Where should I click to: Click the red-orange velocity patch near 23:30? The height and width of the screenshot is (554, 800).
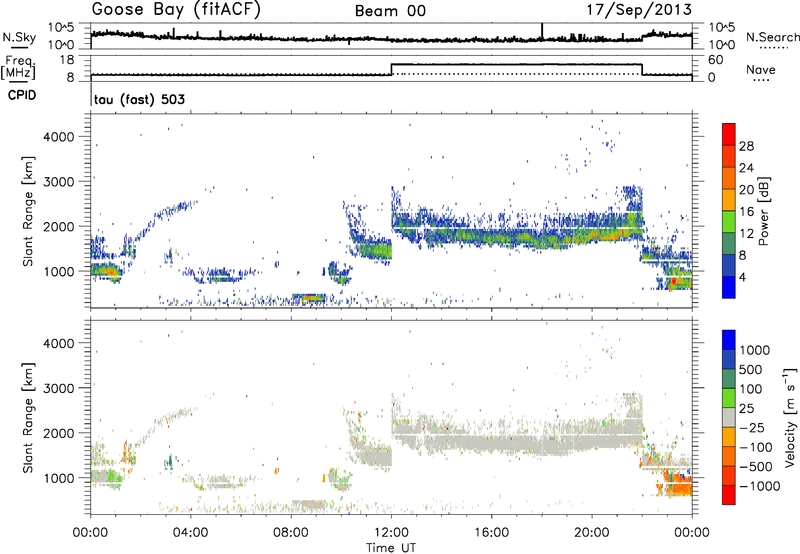680,486
